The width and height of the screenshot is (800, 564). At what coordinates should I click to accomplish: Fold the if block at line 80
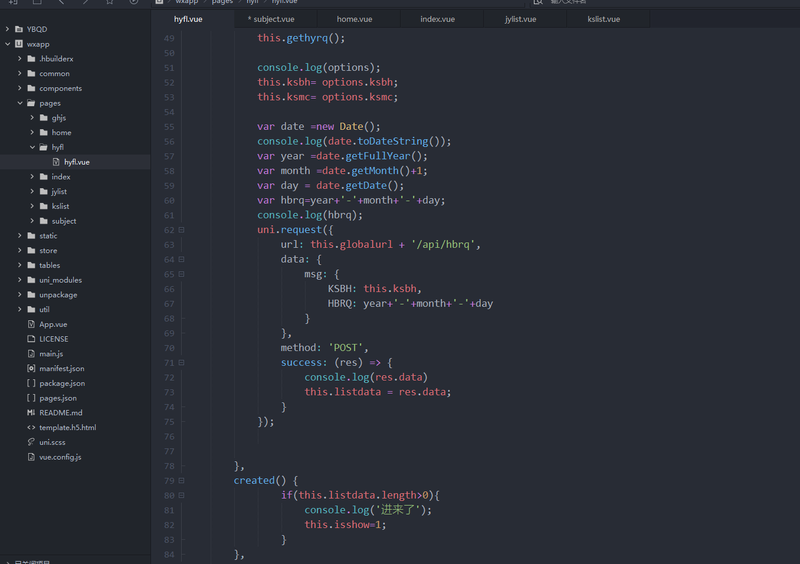click(x=181, y=495)
